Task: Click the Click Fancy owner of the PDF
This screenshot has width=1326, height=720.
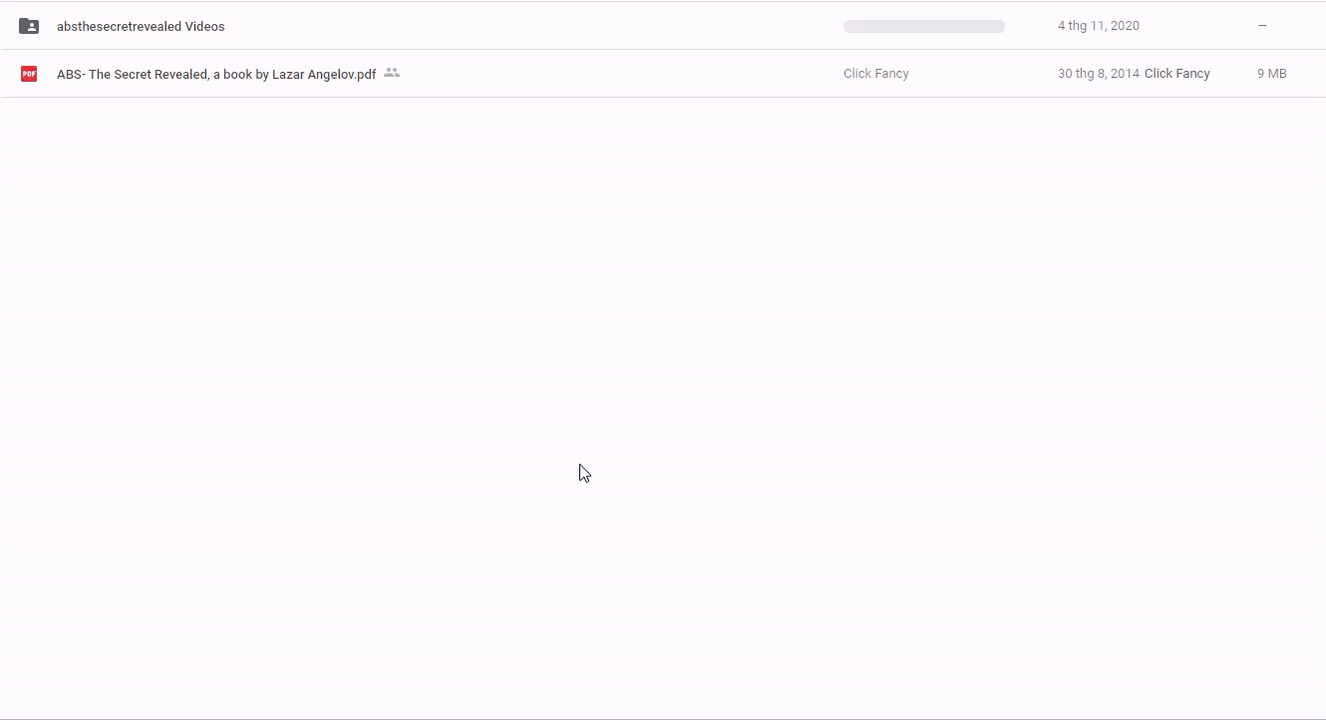Action: (876, 73)
